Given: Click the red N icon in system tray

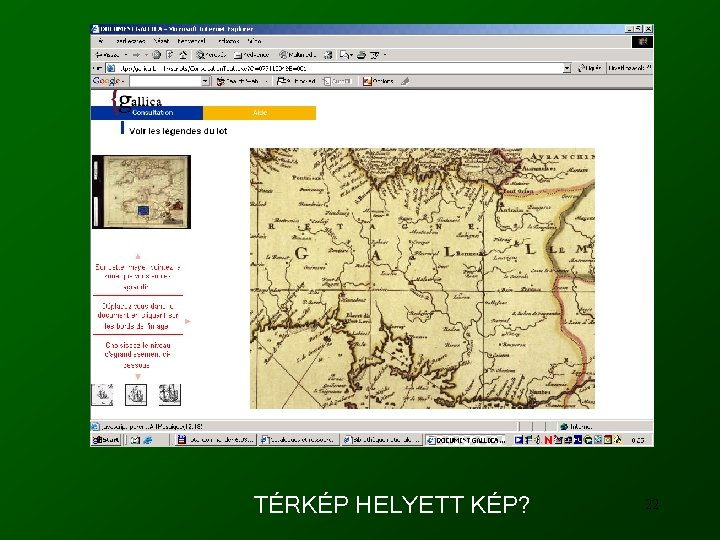Looking at the screenshot, I should pyautogui.click(x=548, y=440).
